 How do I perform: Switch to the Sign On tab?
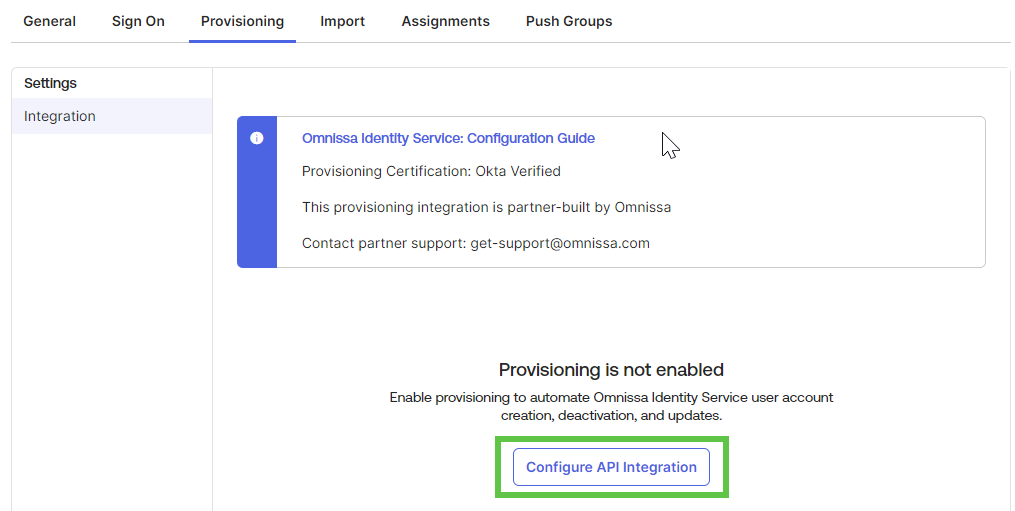138,21
